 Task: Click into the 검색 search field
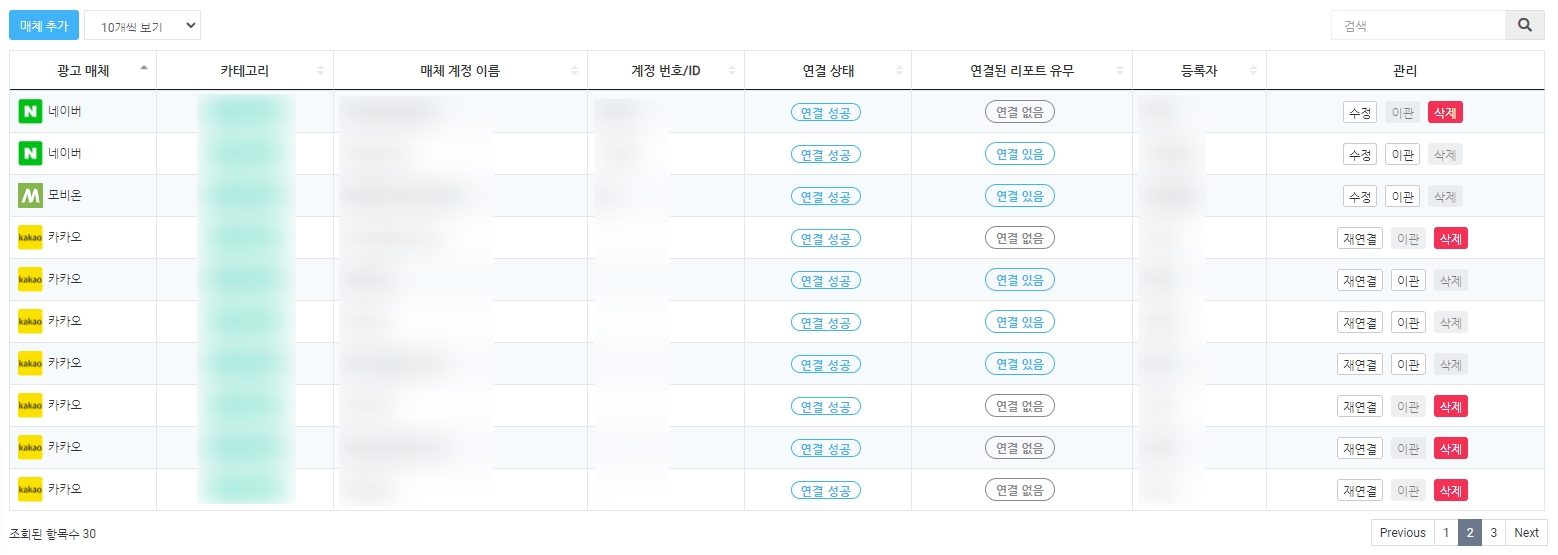point(1418,25)
